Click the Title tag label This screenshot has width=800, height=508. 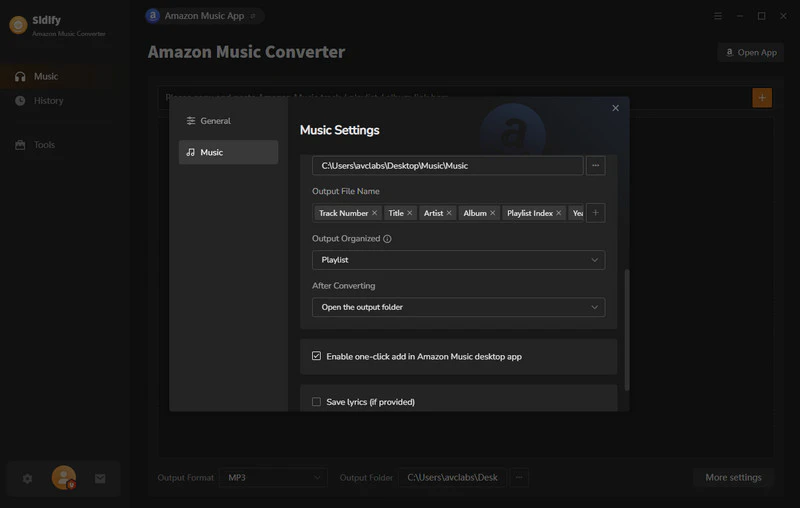[x=396, y=213]
